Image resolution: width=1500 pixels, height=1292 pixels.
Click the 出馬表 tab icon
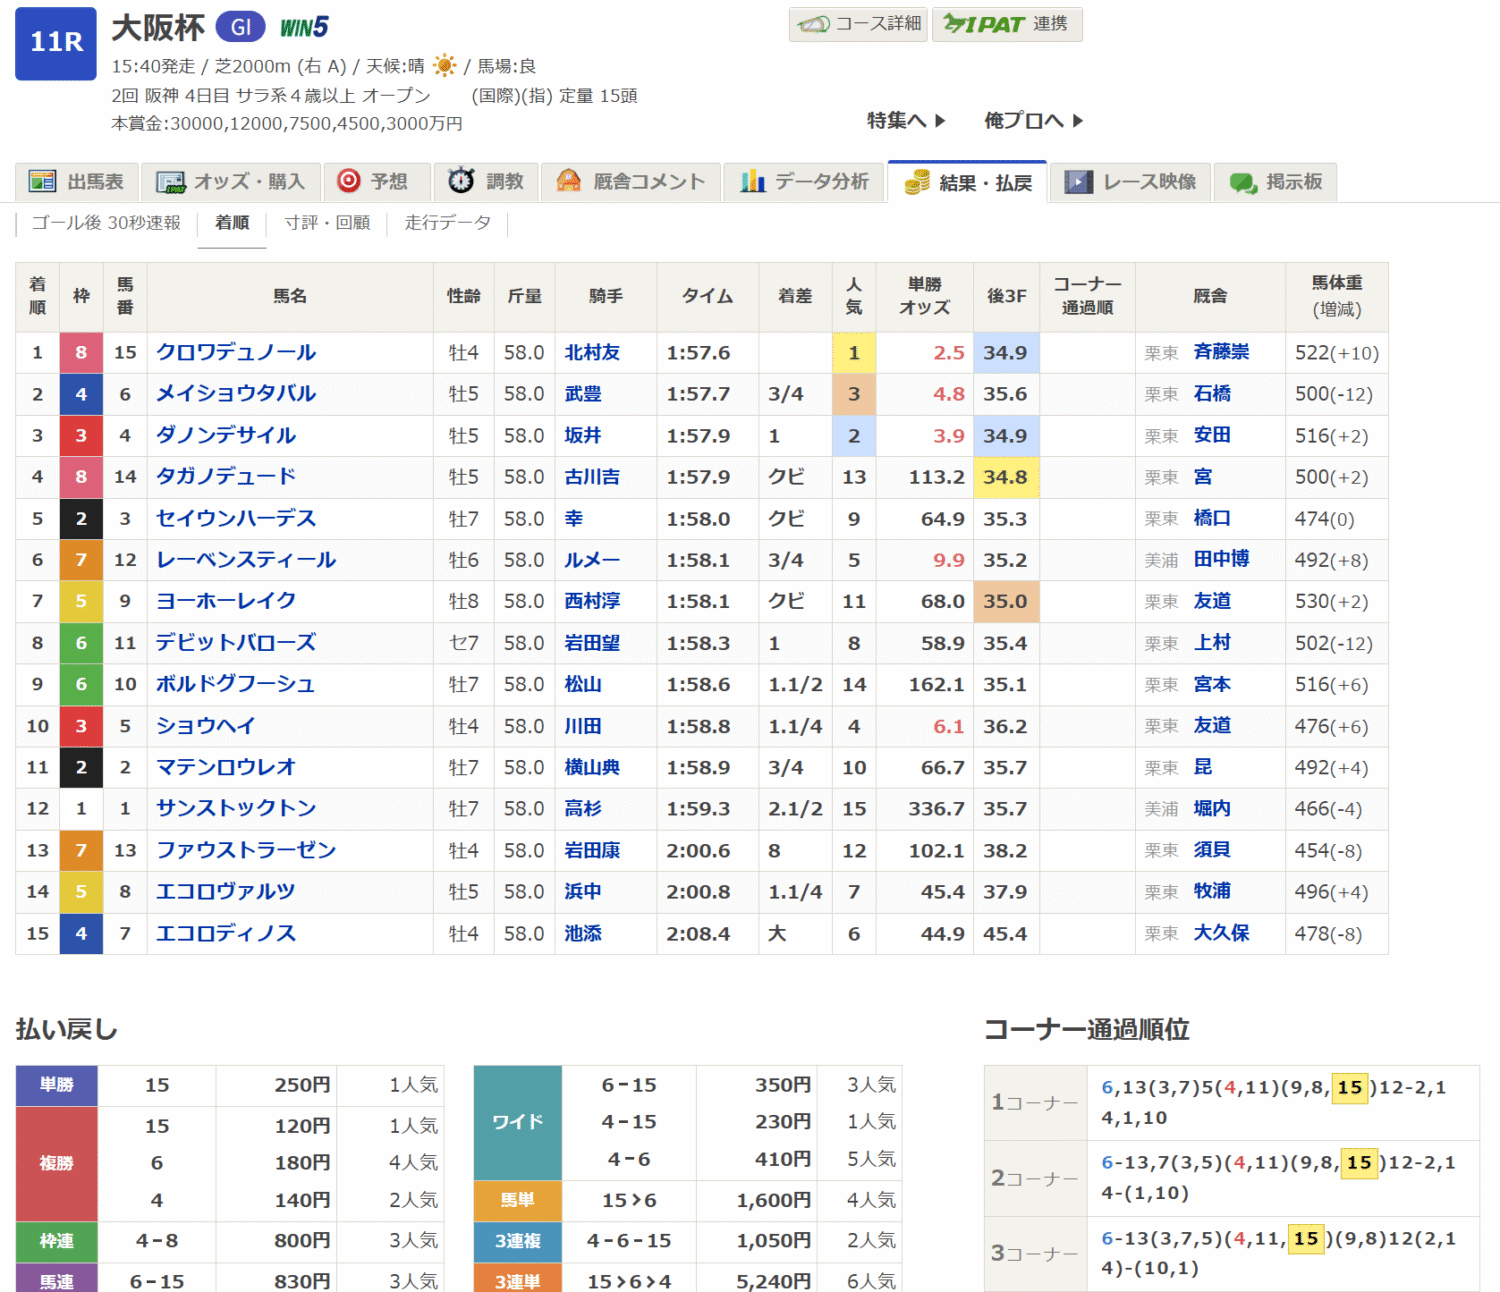[42, 182]
